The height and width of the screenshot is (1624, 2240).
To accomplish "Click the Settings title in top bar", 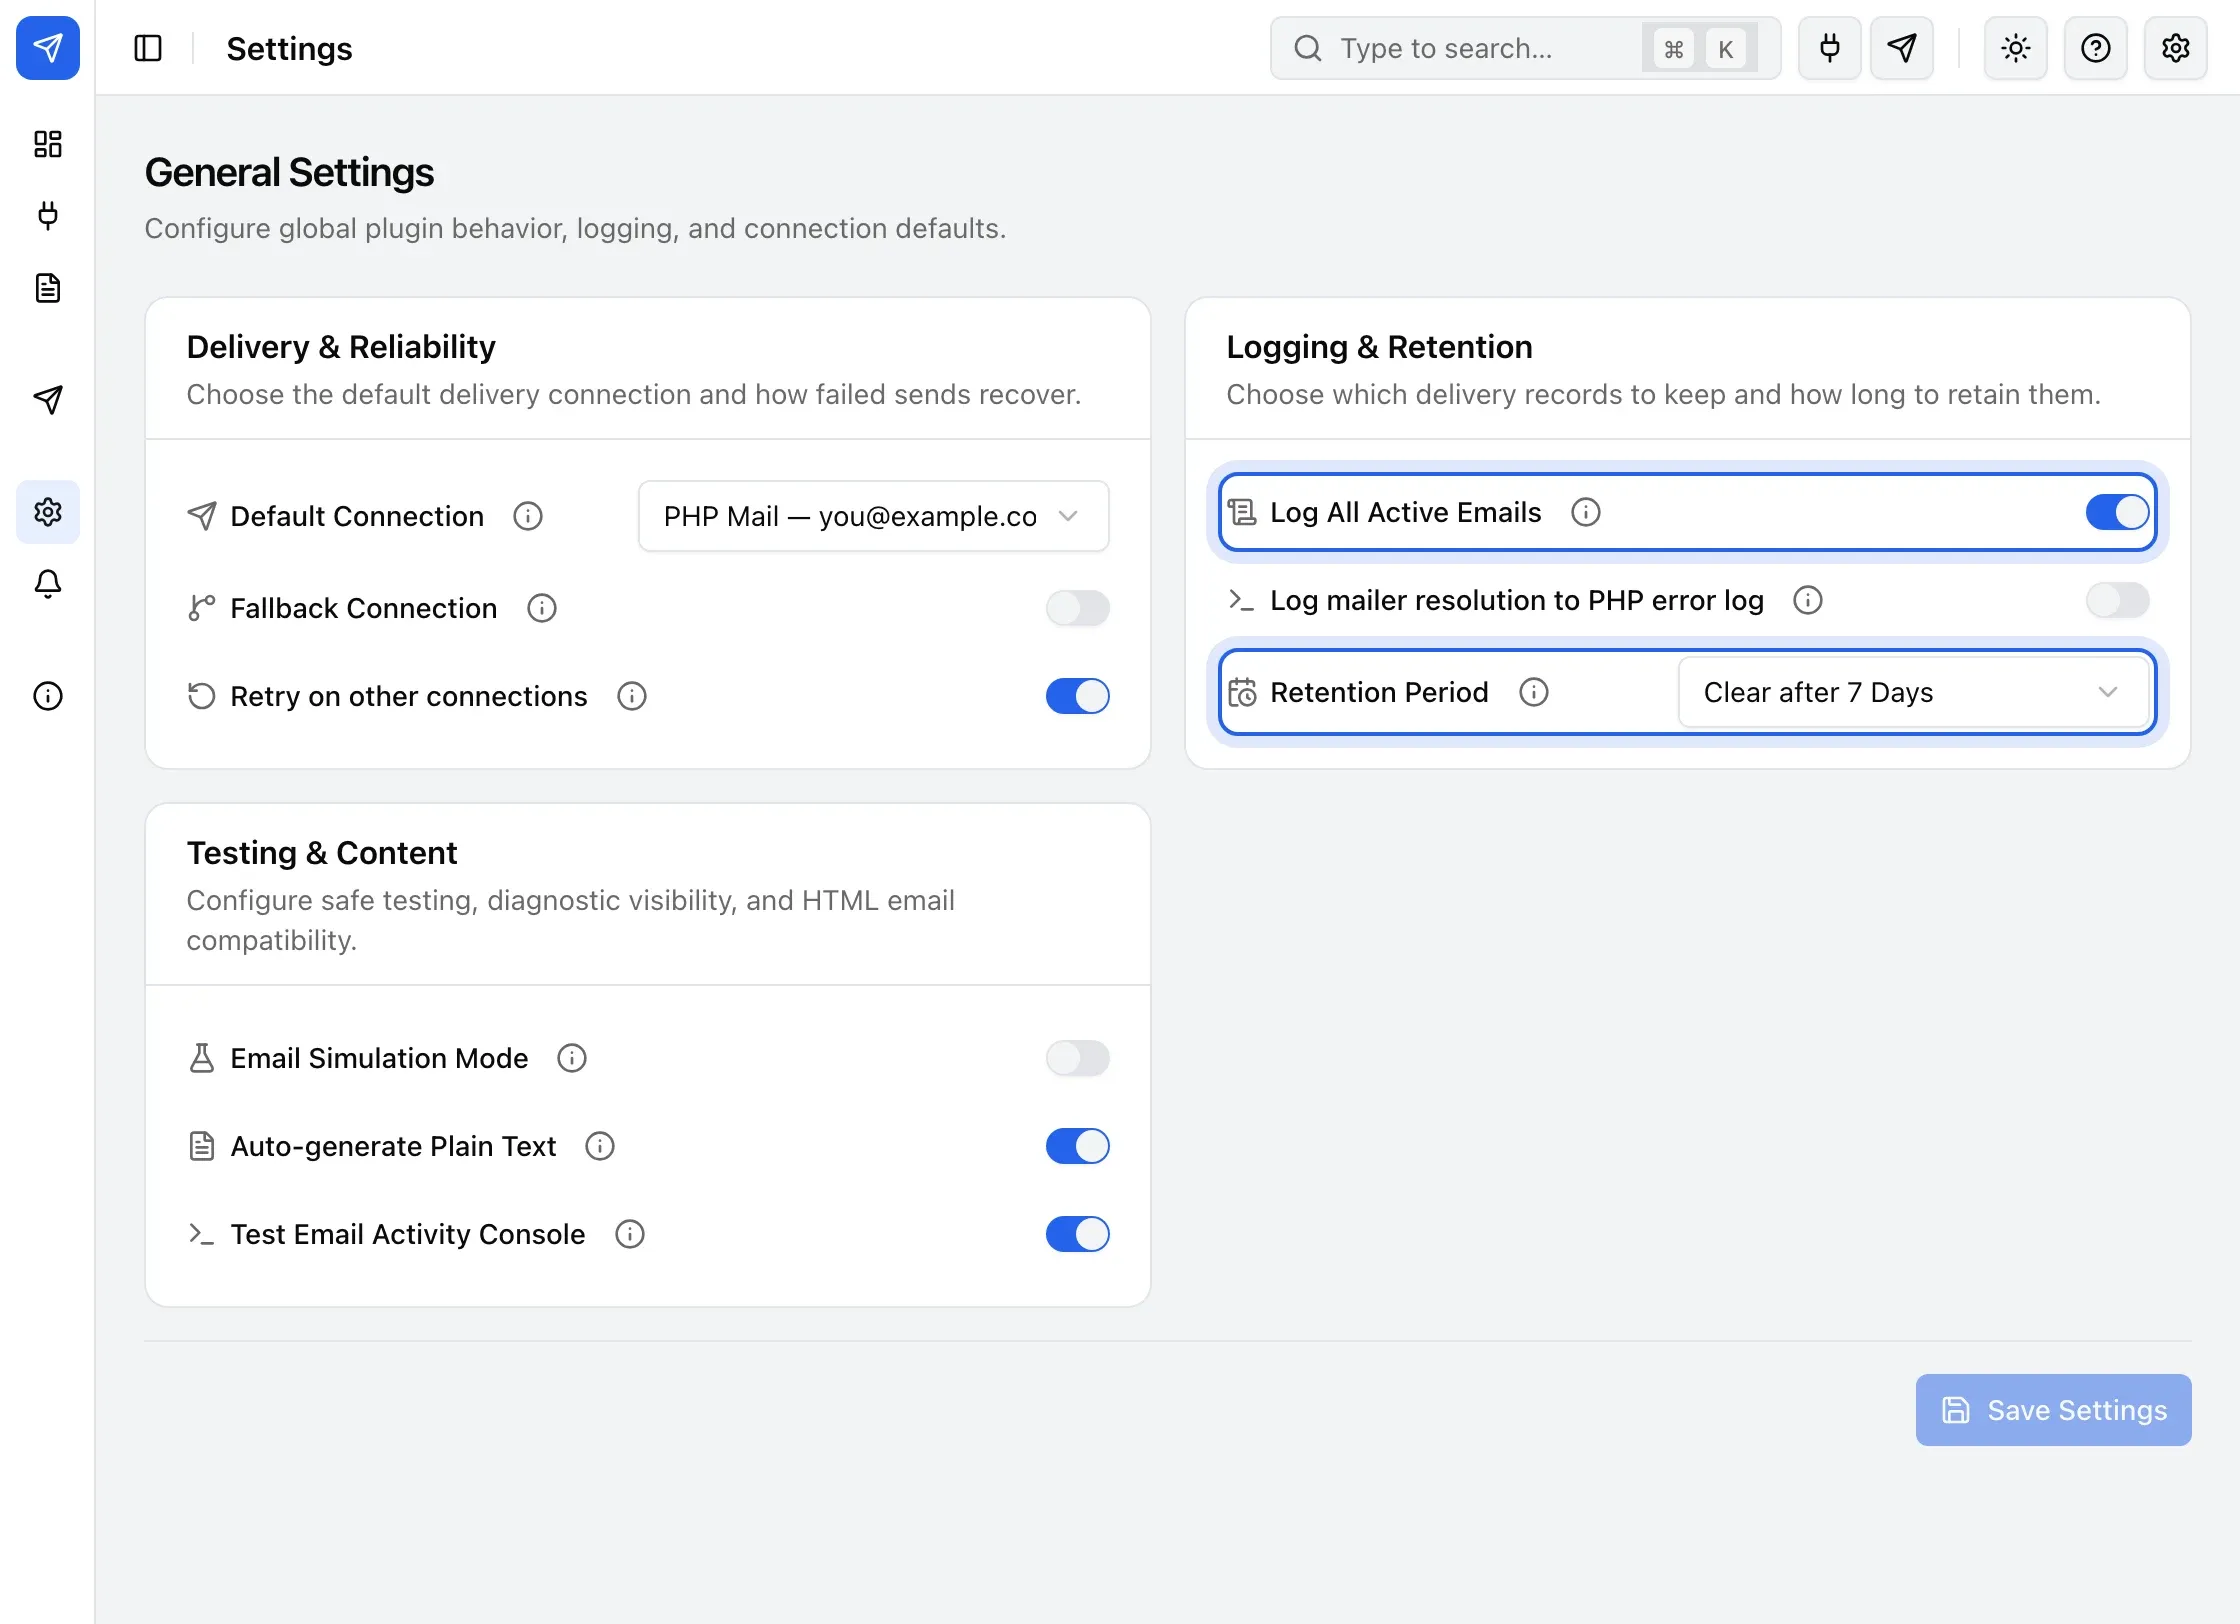I will tap(289, 48).
